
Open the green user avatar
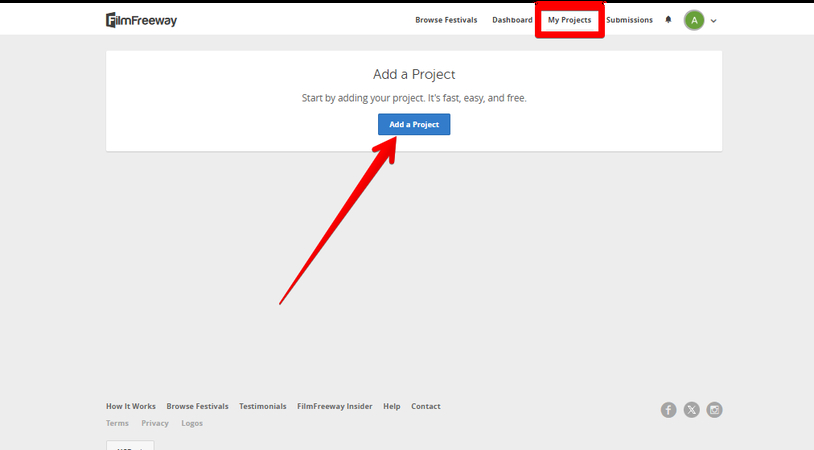pyautogui.click(x=694, y=20)
